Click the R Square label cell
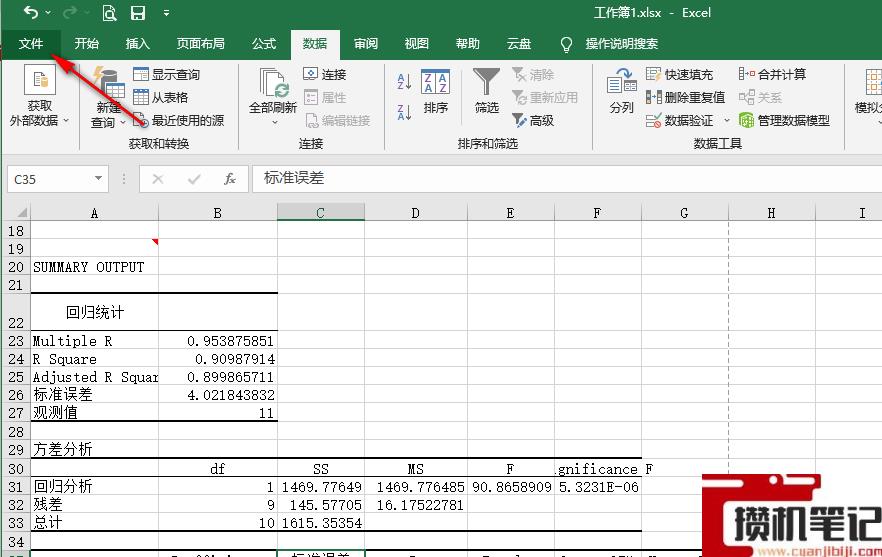Screen dimensions: 882x557 [94, 359]
